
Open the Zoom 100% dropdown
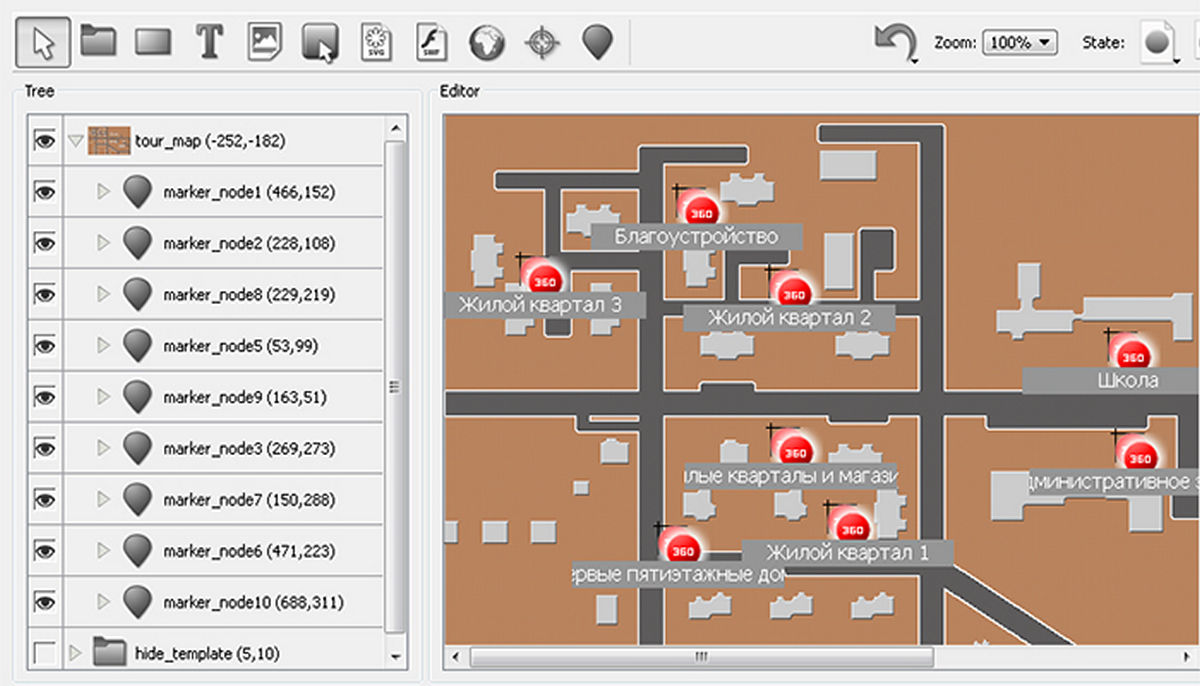[x=1019, y=43]
